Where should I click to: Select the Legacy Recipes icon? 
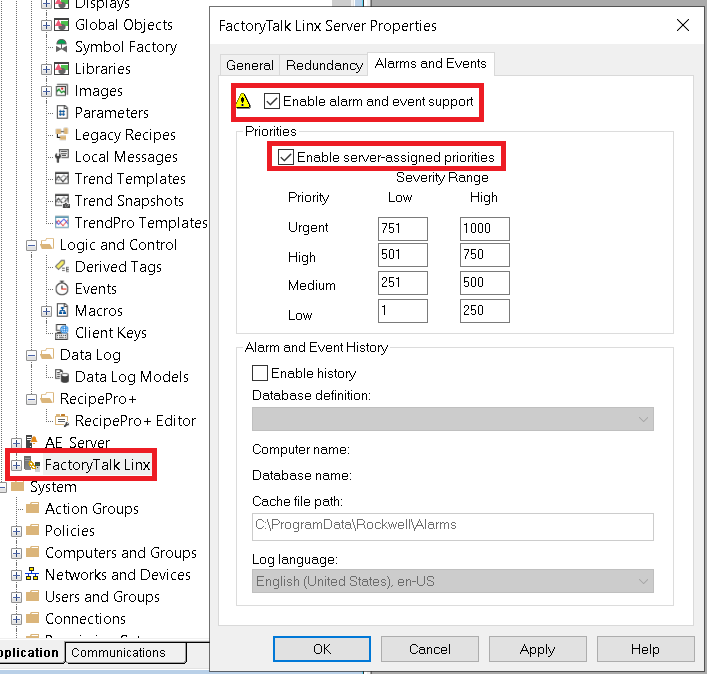[x=62, y=134]
